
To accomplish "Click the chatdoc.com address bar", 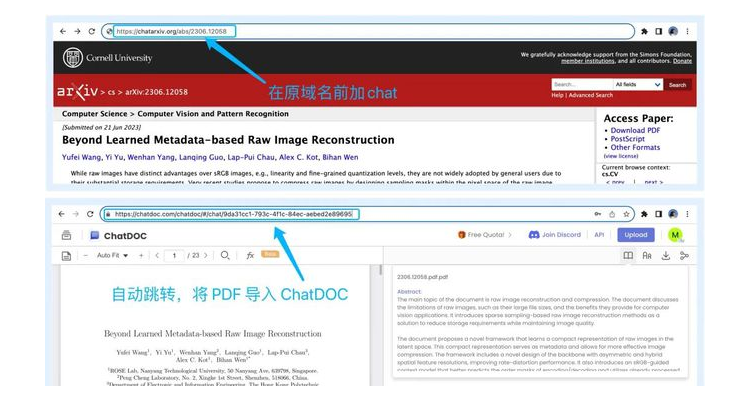I will point(367,214).
